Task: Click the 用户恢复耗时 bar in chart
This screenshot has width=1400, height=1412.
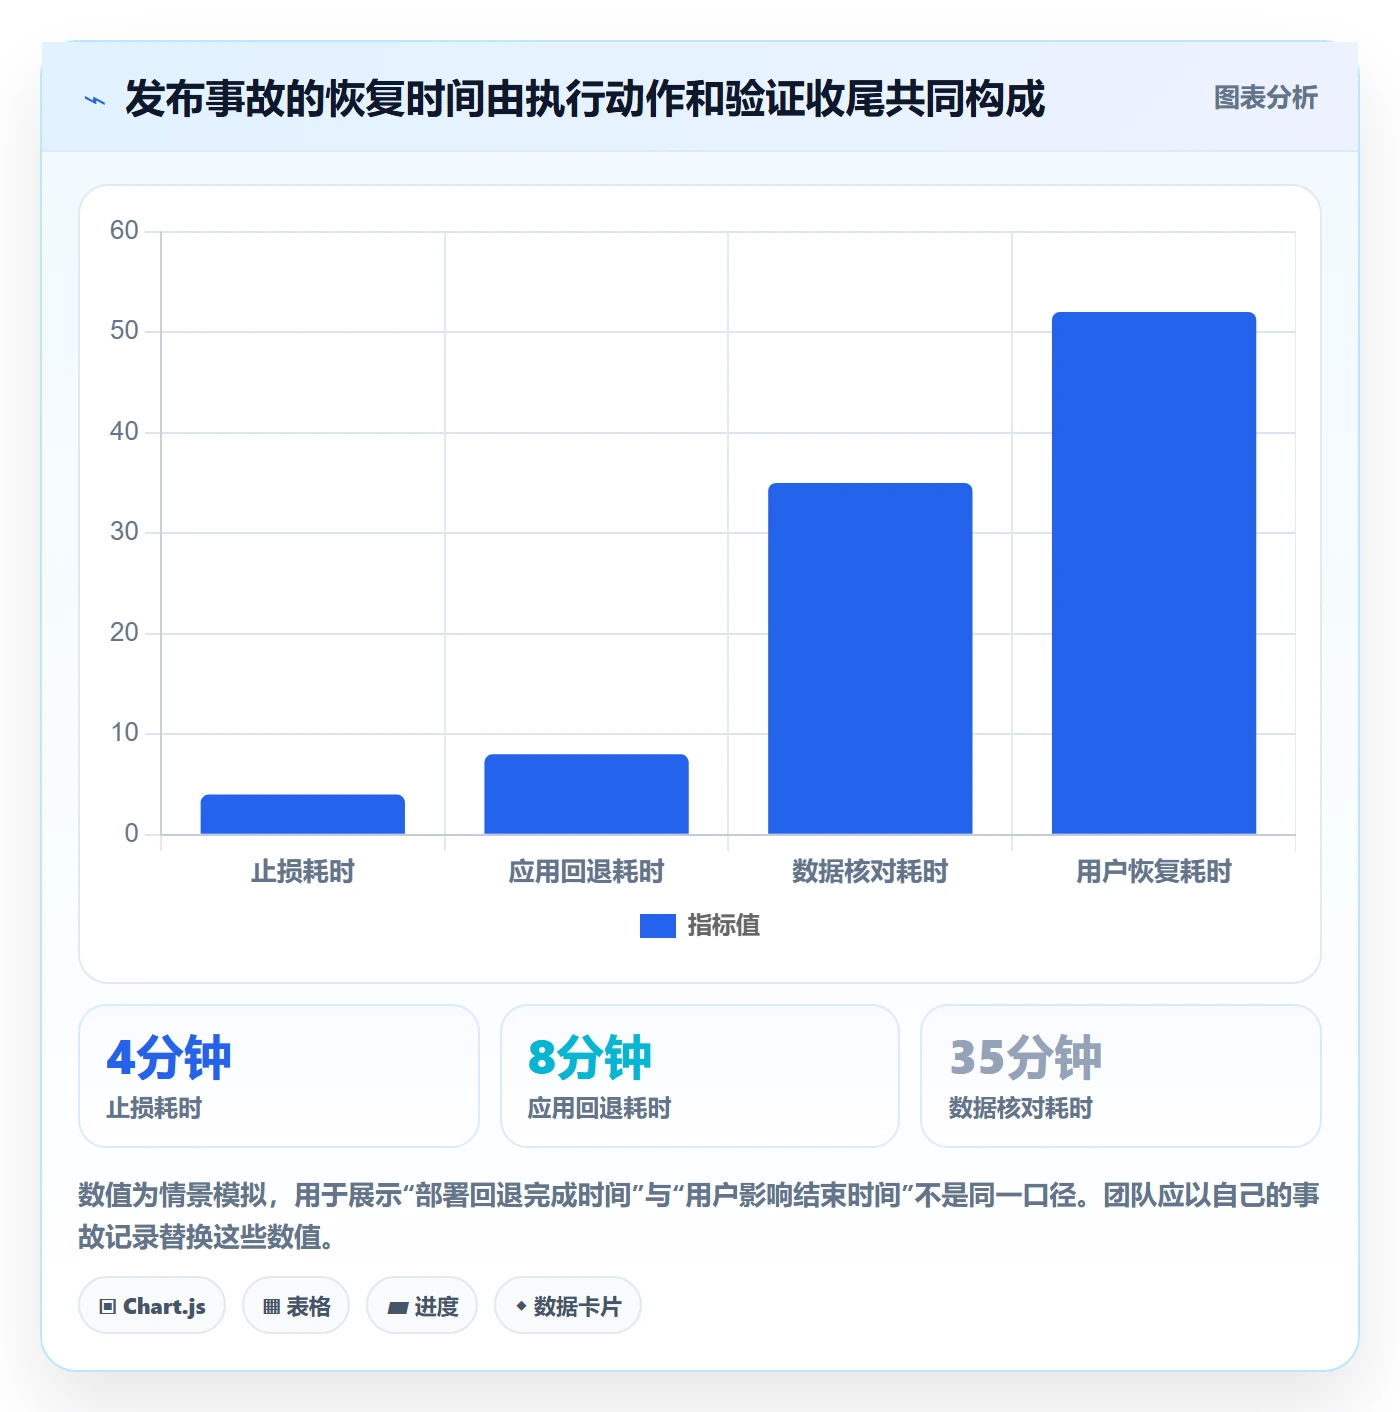Action: [1154, 573]
